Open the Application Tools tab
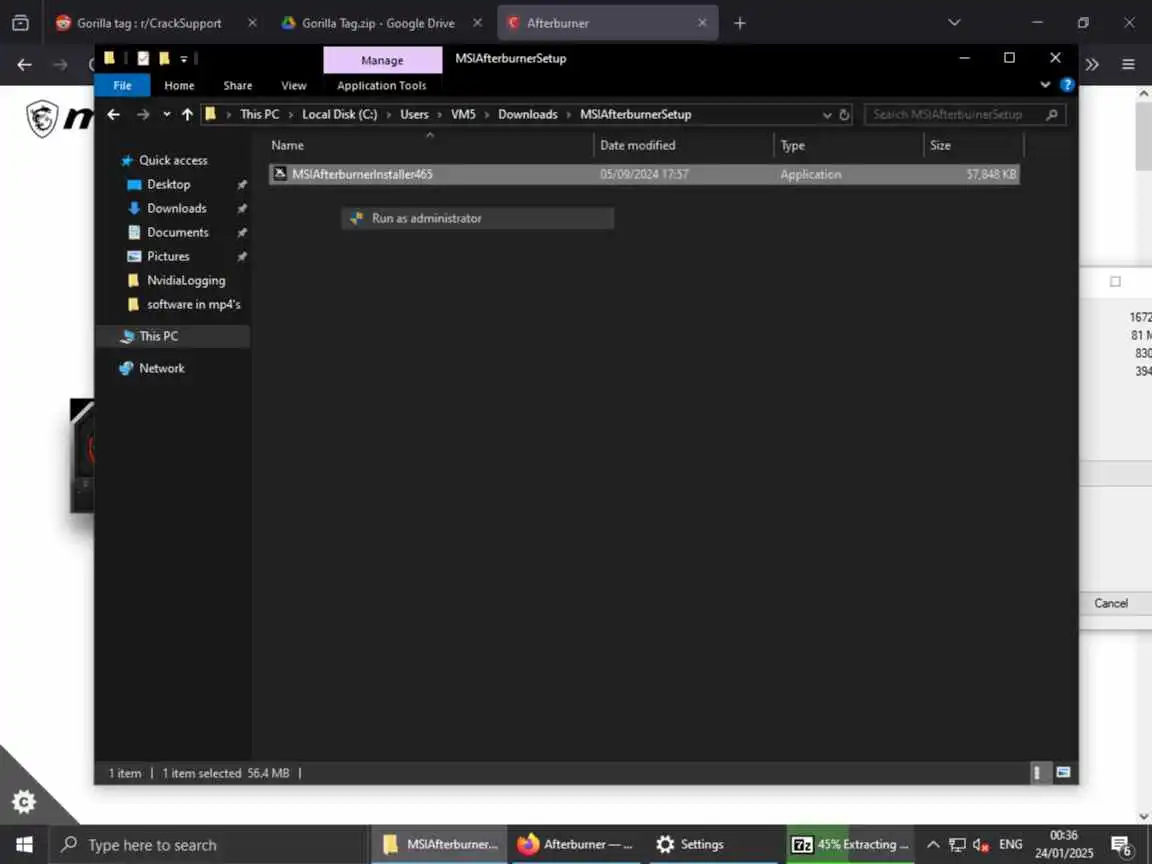 (381, 85)
